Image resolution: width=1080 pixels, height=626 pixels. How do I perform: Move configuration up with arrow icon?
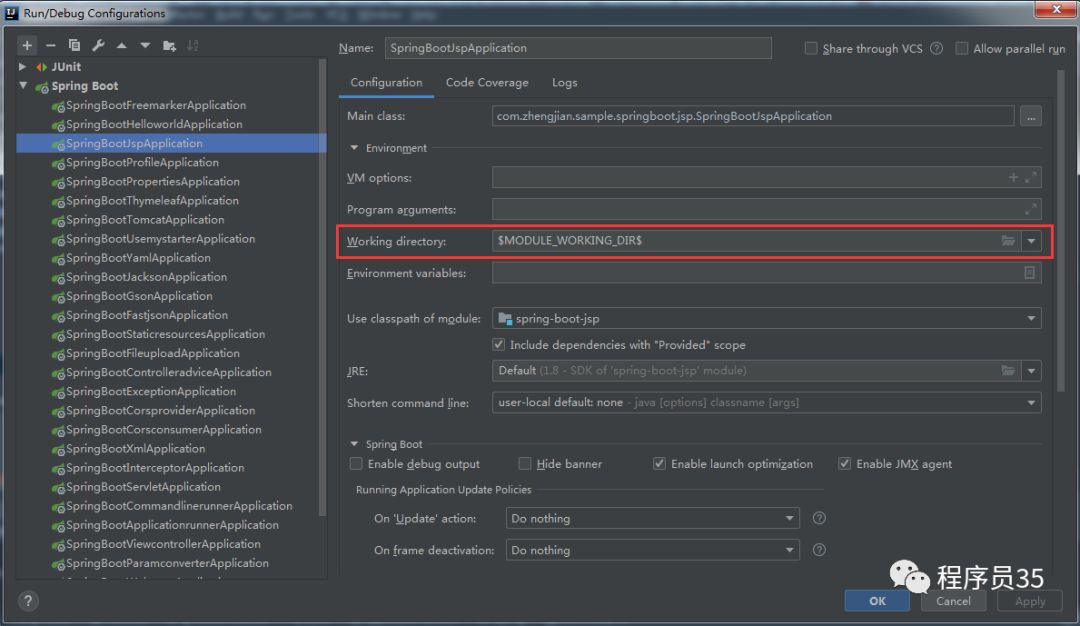pos(122,45)
